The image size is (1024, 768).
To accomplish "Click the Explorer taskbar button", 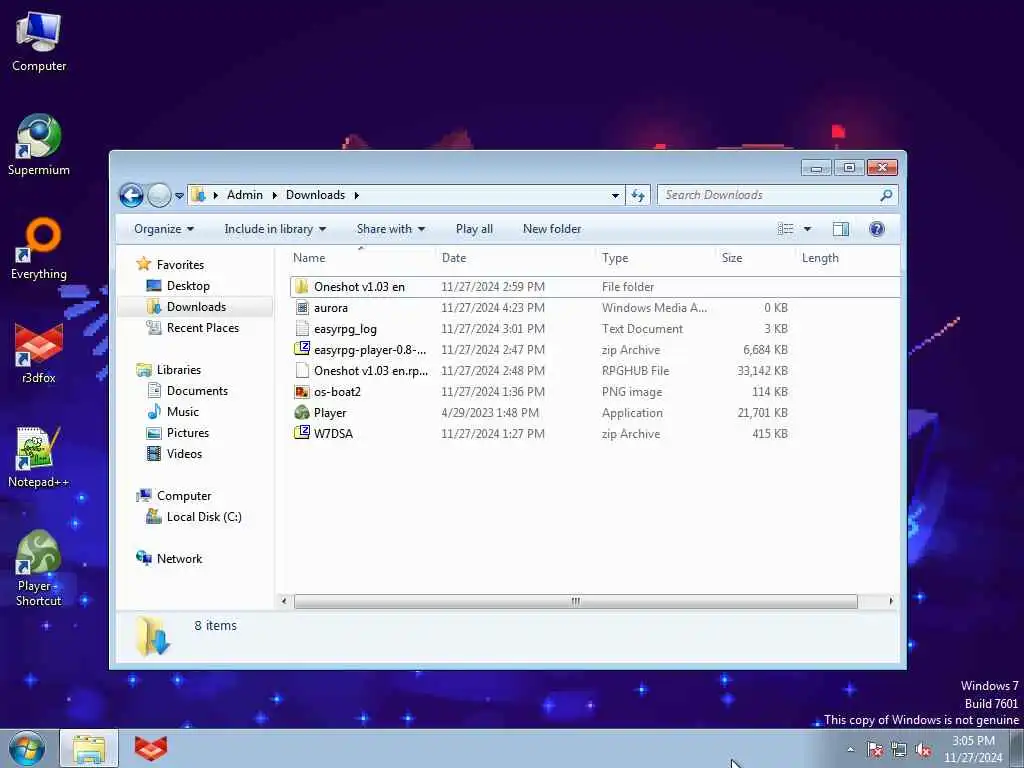I will coord(89,748).
